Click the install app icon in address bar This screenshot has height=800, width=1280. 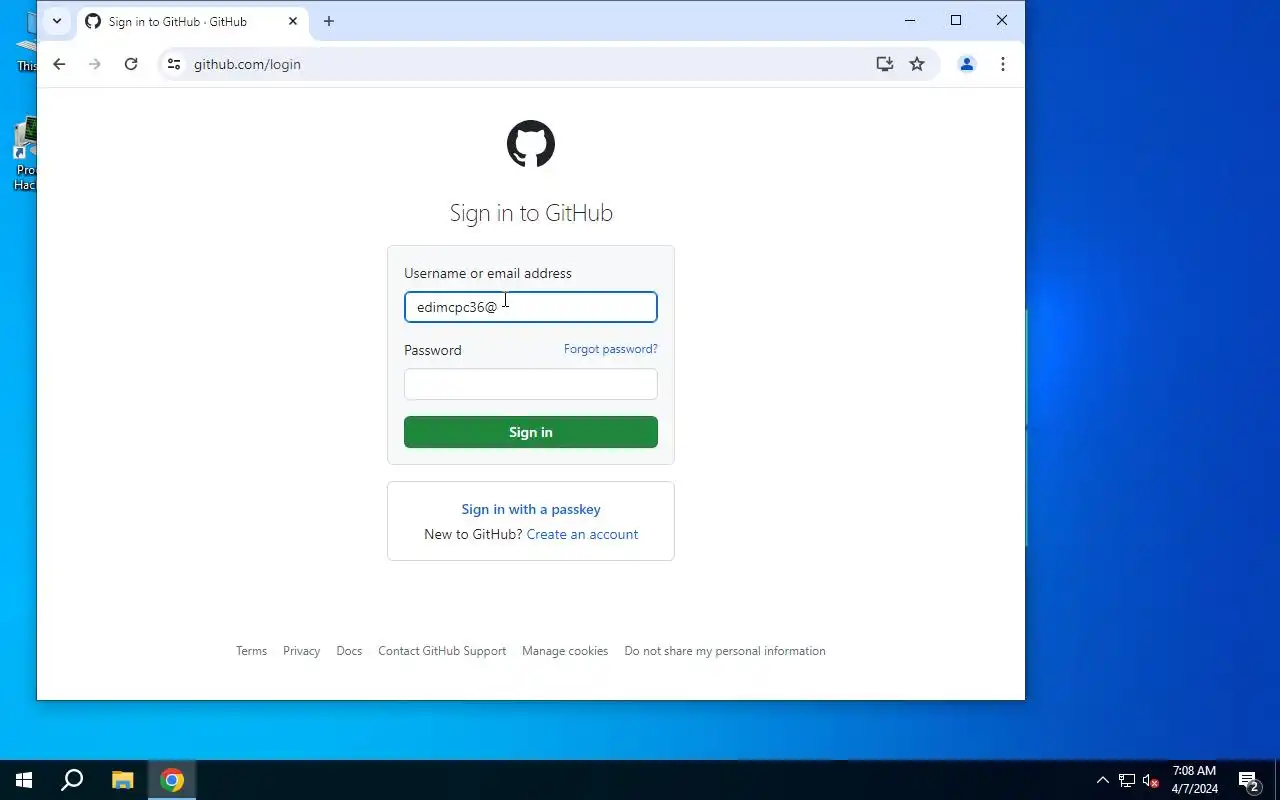[x=884, y=64]
